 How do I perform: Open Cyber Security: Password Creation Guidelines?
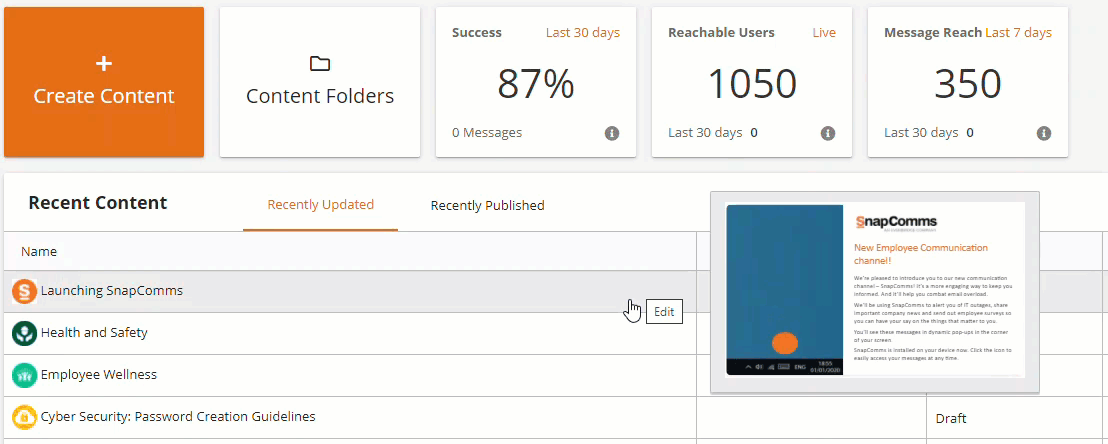click(x=177, y=416)
